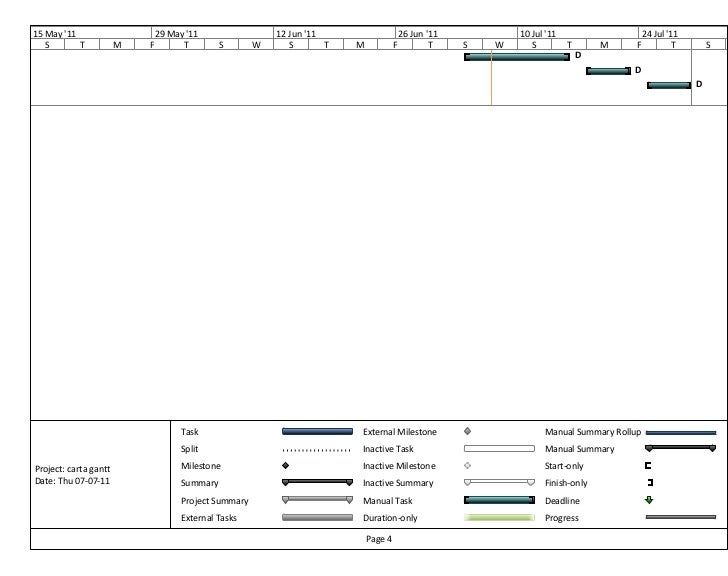
Task: Click the Progress gray line symbol
Action: point(681,517)
